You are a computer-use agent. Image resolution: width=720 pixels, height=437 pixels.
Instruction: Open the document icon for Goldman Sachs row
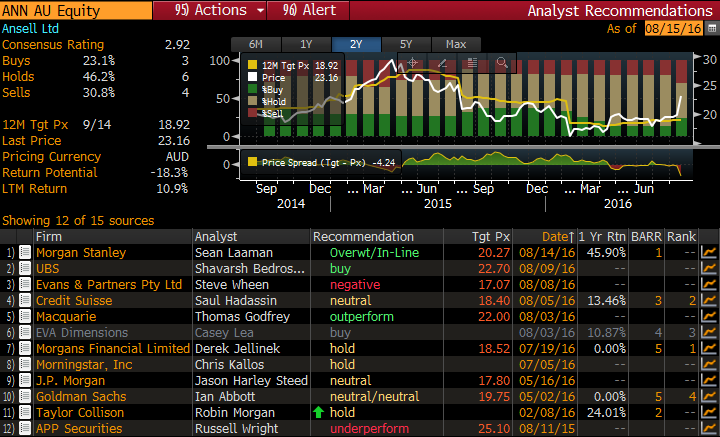(25, 397)
